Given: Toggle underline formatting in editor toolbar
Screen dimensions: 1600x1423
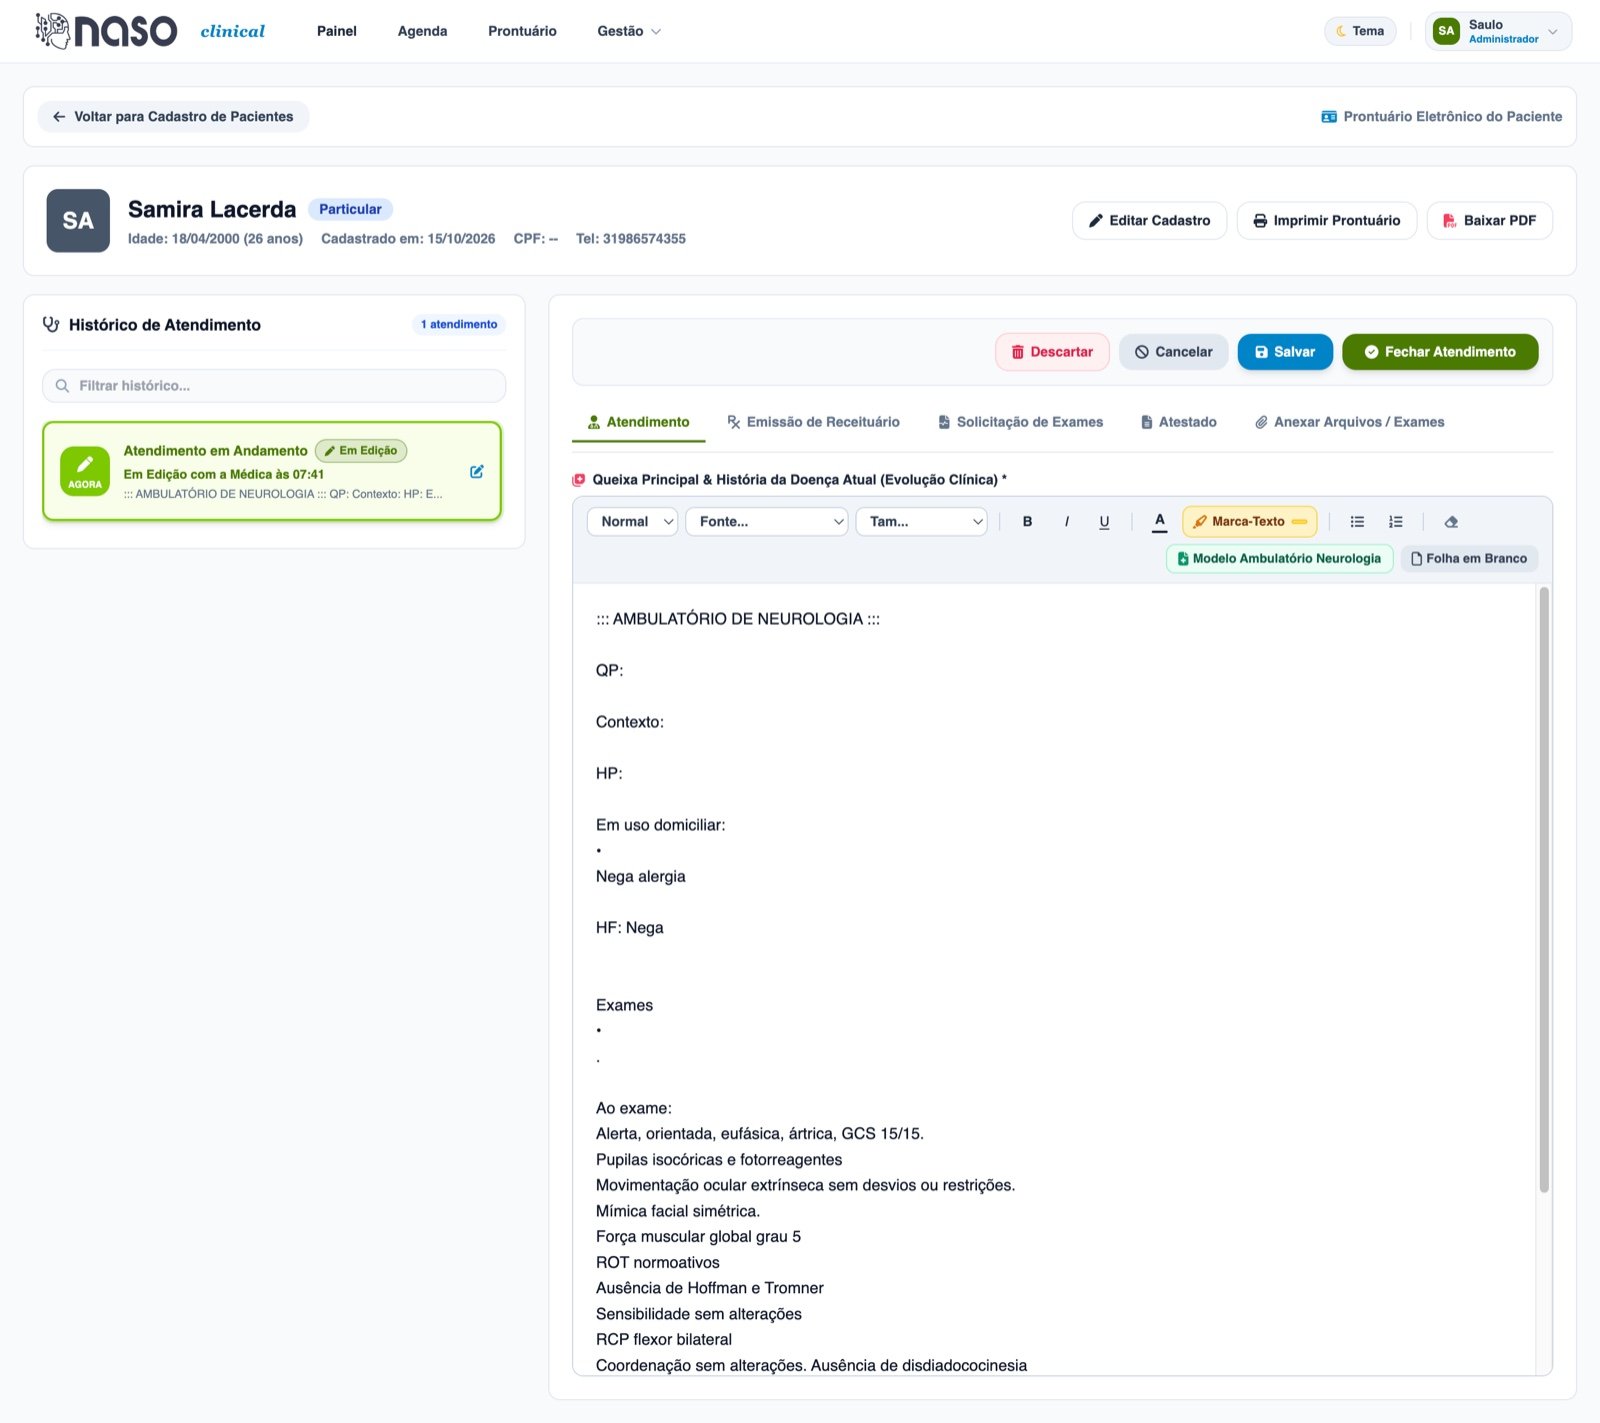Looking at the screenshot, I should 1104,522.
